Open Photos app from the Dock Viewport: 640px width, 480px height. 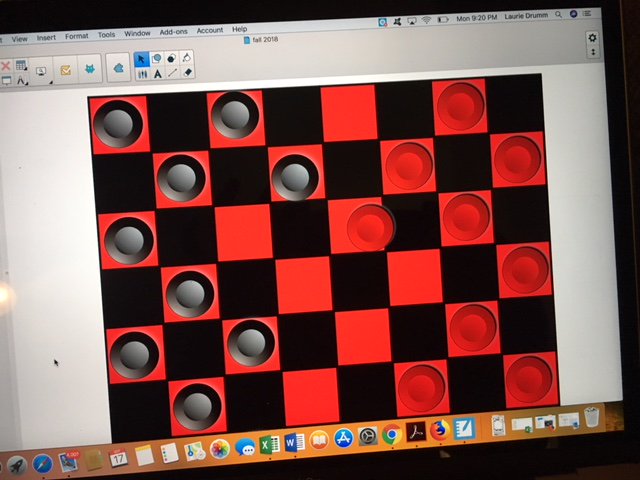pyautogui.click(x=220, y=449)
